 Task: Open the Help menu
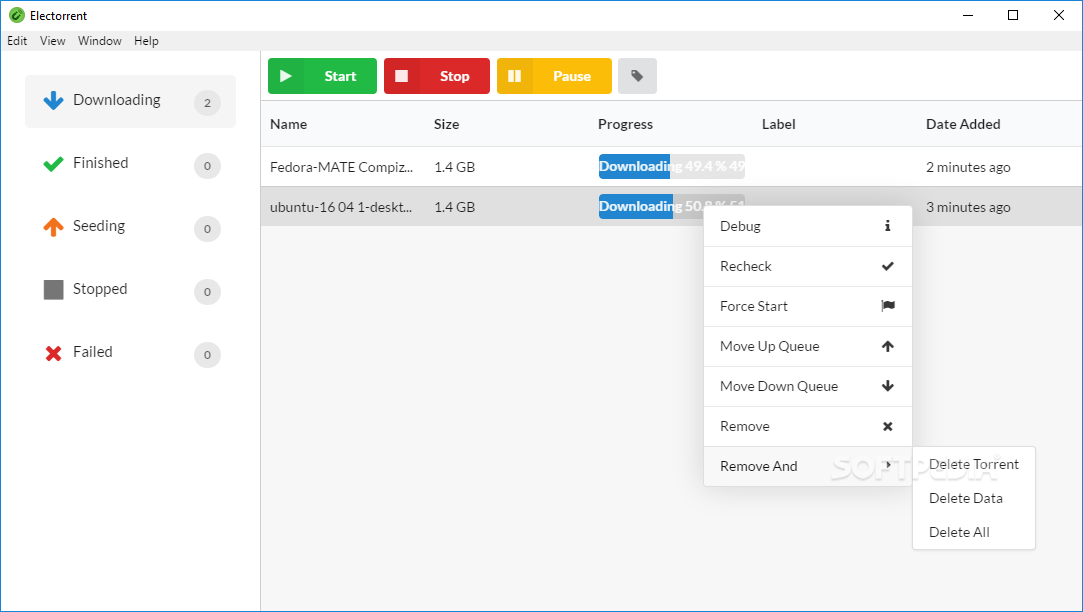(x=146, y=41)
